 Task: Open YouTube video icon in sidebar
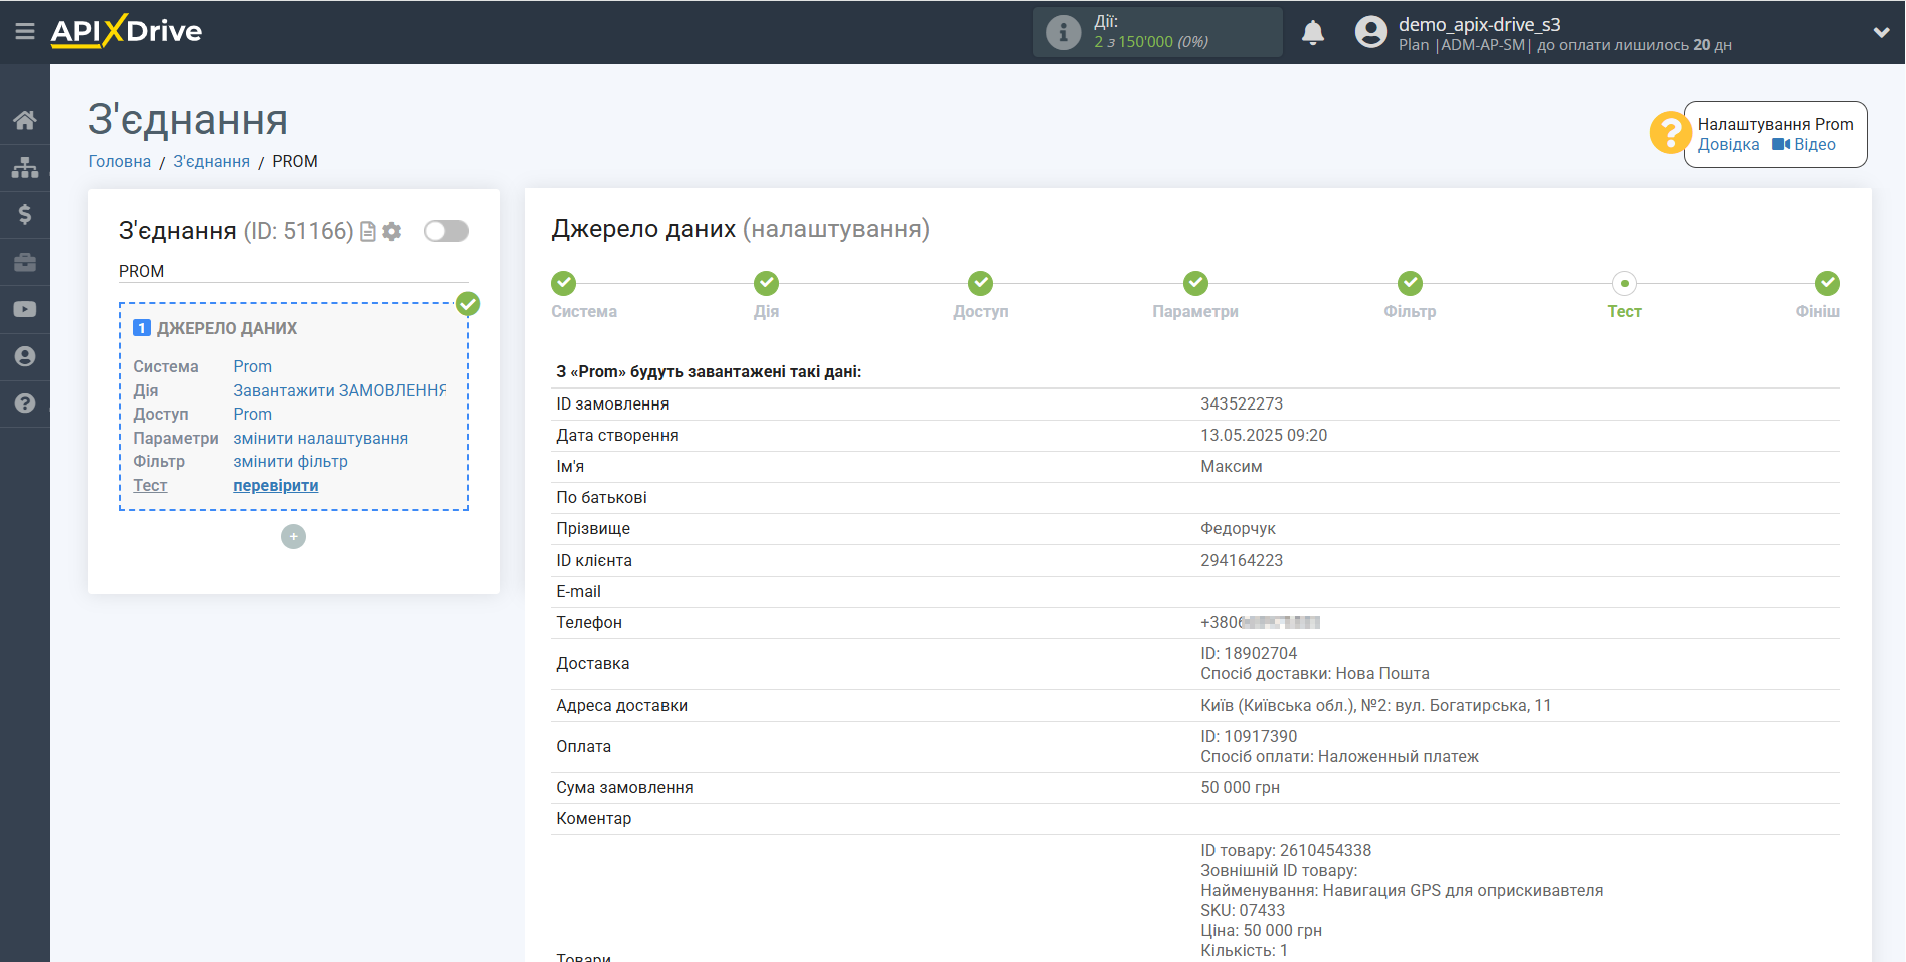(x=25, y=309)
